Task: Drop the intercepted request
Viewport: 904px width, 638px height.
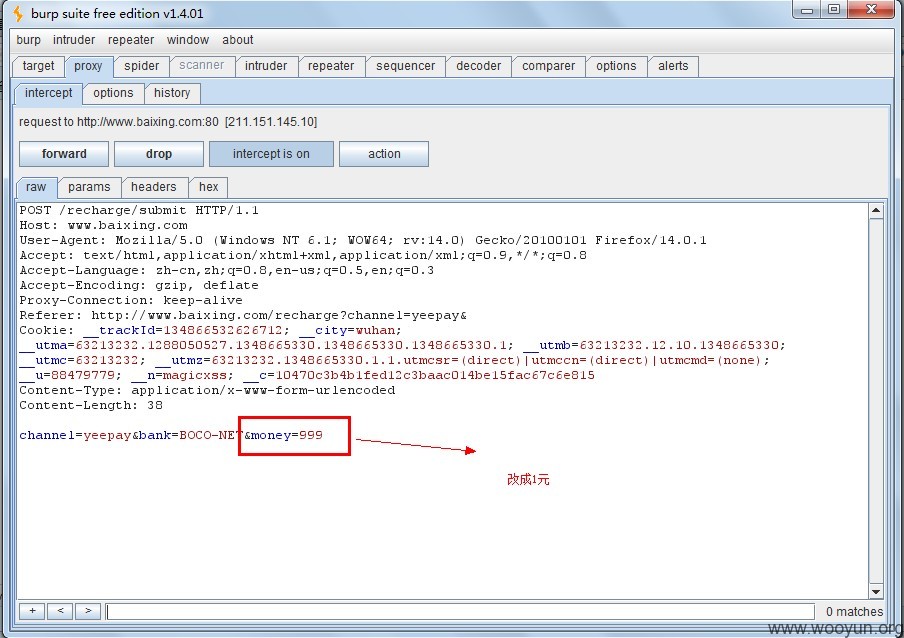Action: [x=159, y=154]
